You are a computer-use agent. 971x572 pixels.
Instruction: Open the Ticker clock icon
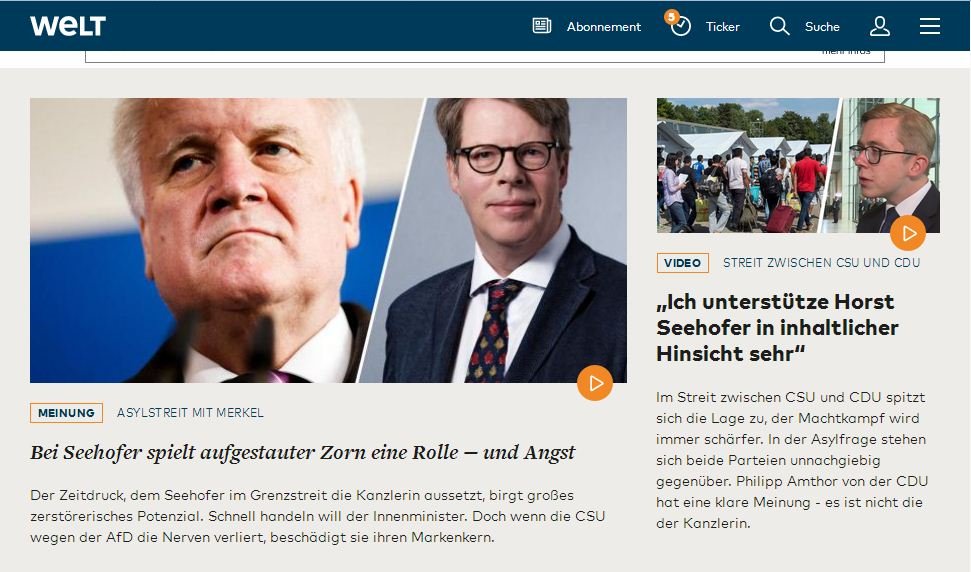tap(680, 26)
